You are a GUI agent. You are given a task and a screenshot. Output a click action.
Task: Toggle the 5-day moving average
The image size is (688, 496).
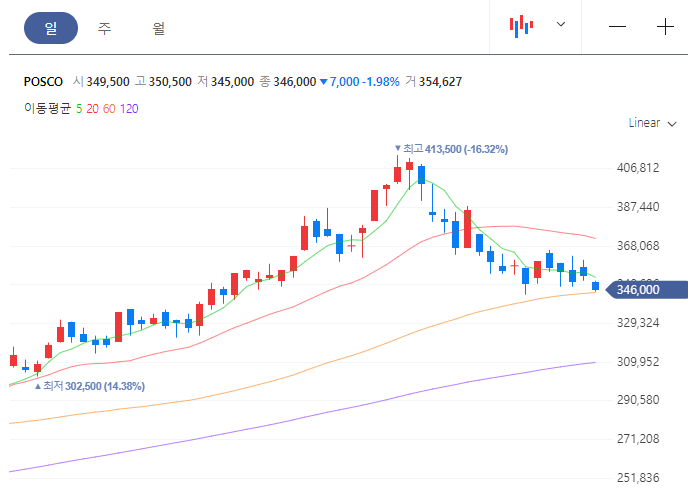[79, 108]
